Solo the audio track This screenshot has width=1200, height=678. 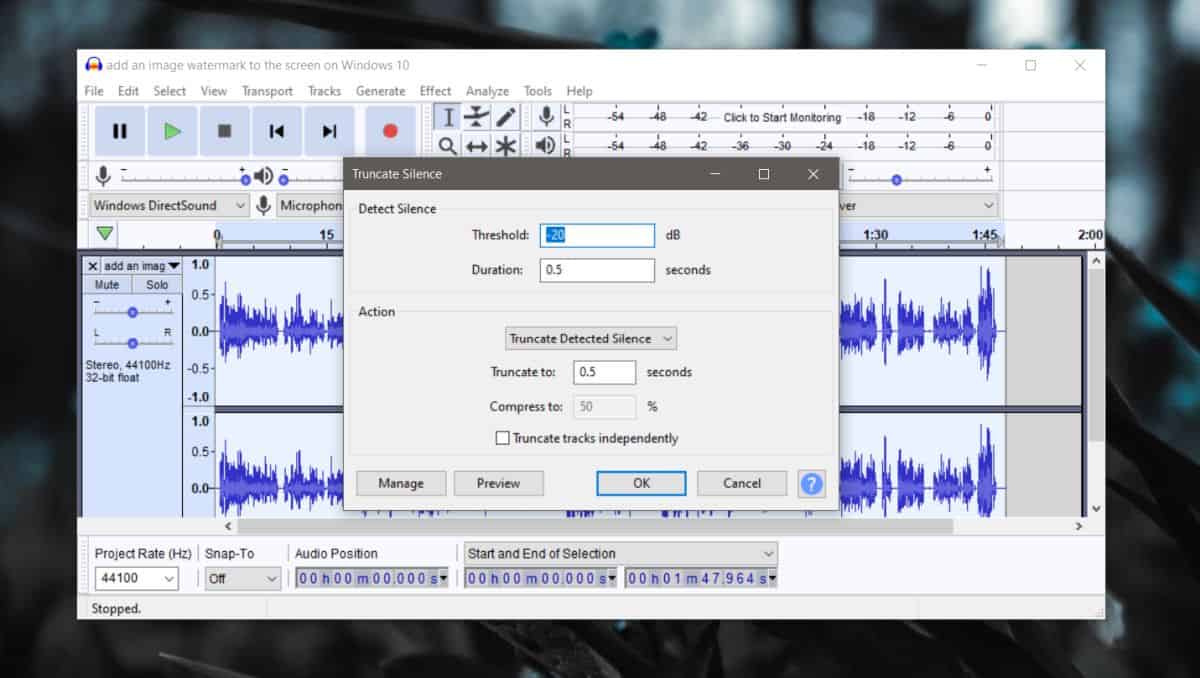[157, 285]
